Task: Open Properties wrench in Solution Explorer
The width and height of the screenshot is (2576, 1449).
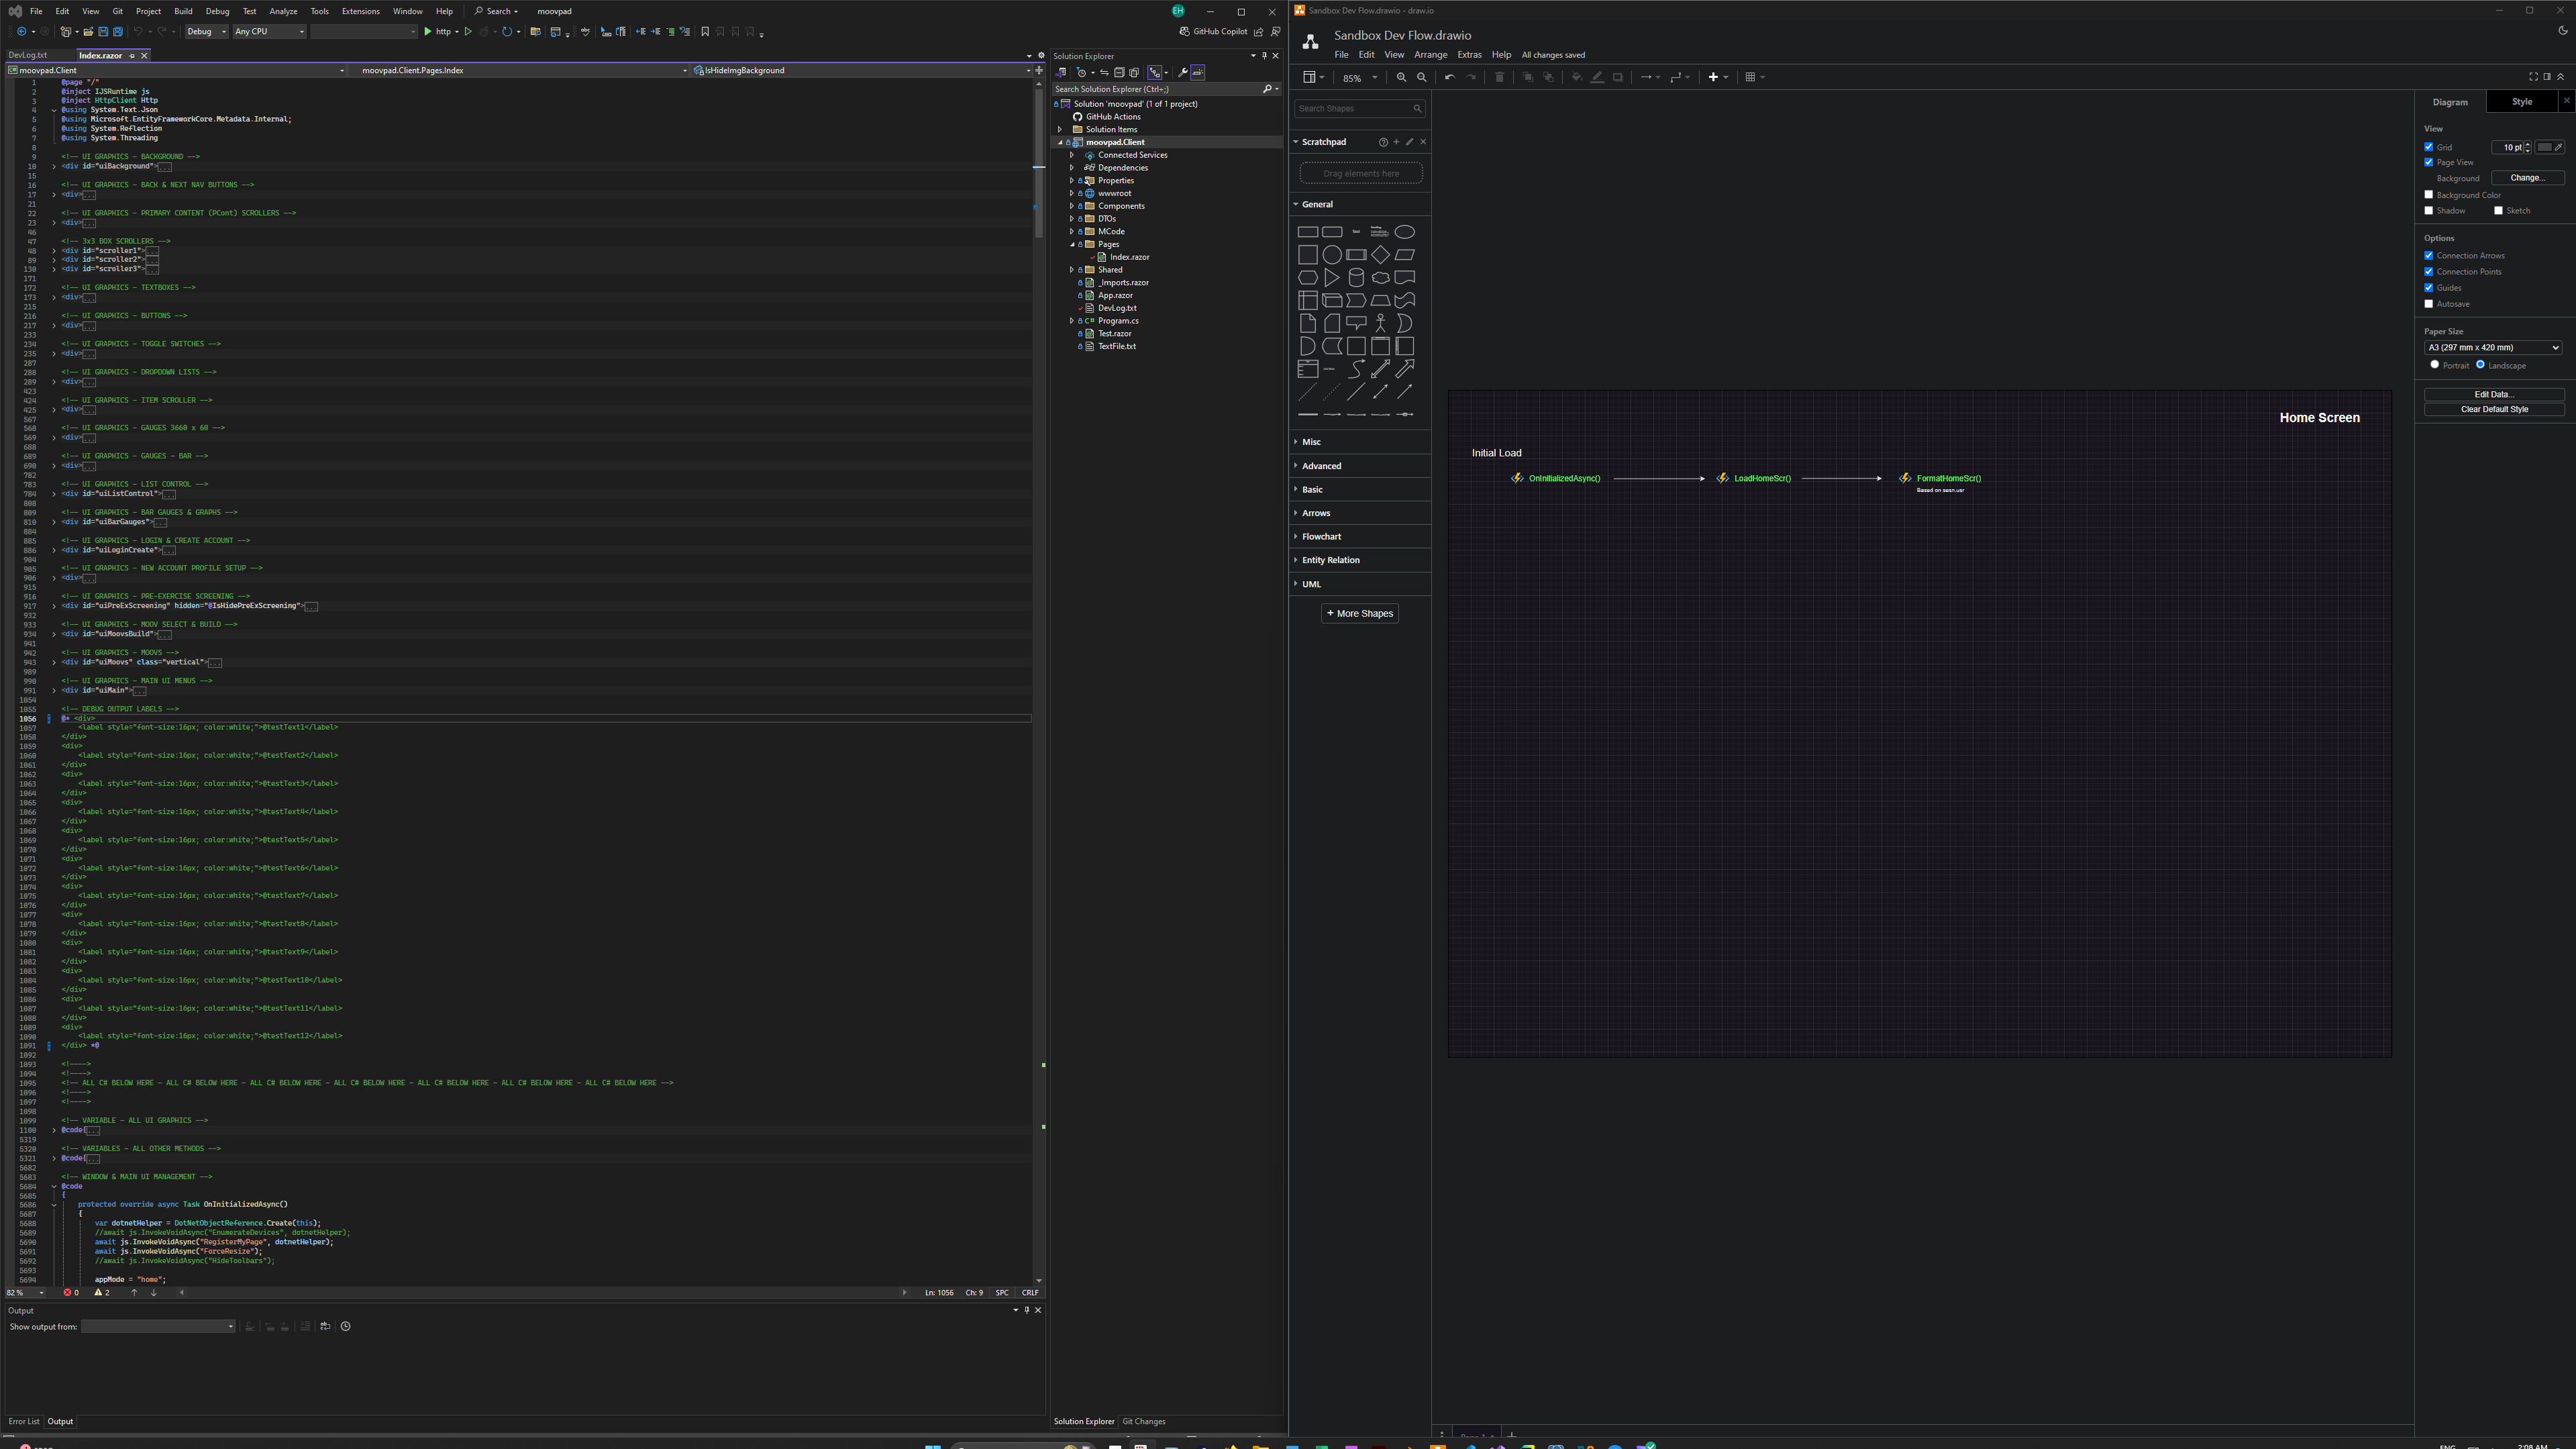Action: coord(1182,72)
